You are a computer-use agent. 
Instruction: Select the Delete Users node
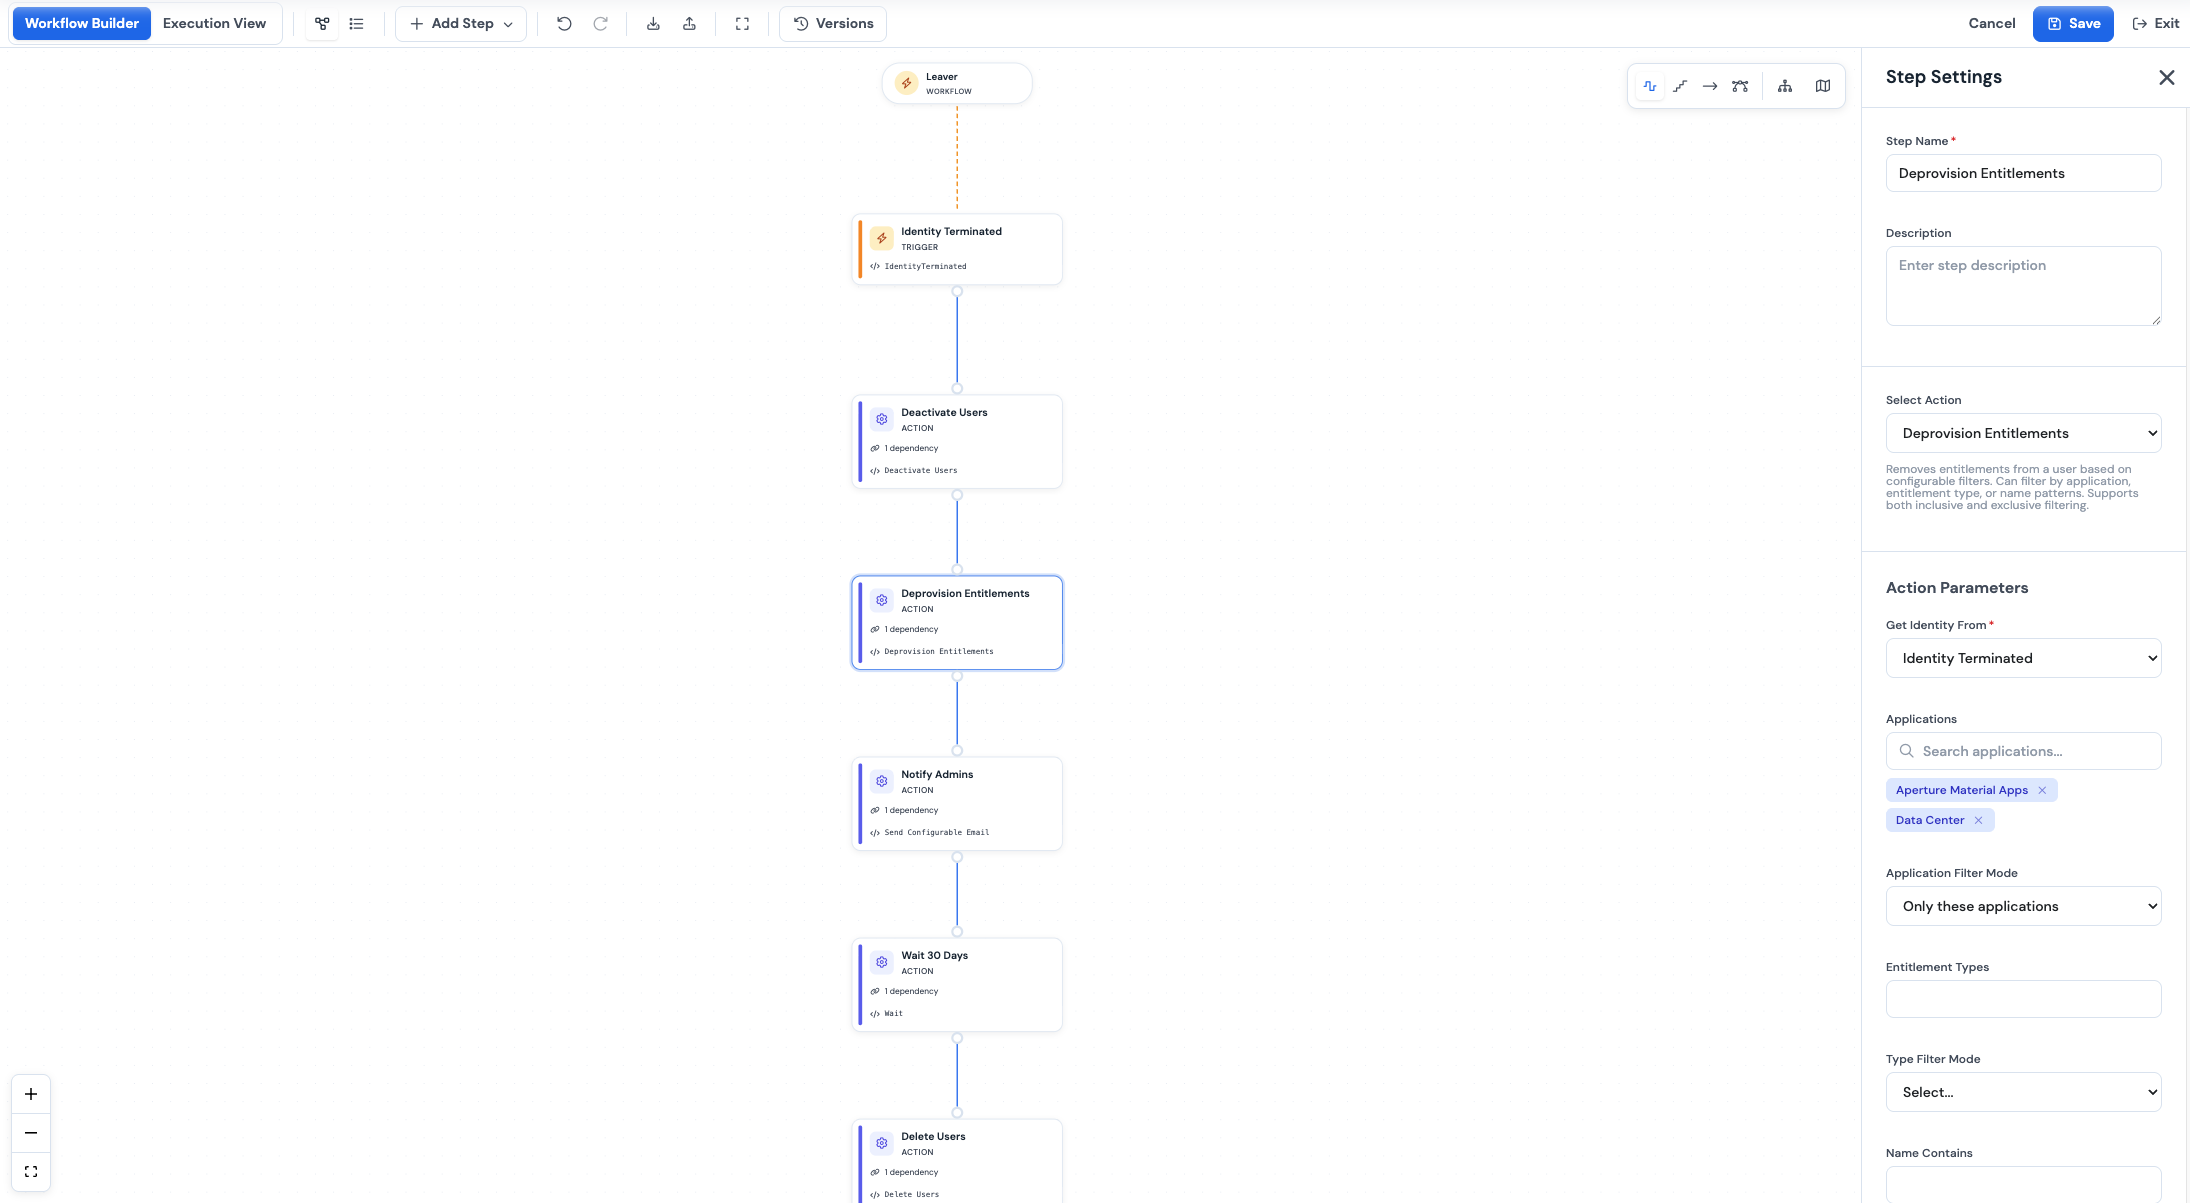click(957, 1162)
